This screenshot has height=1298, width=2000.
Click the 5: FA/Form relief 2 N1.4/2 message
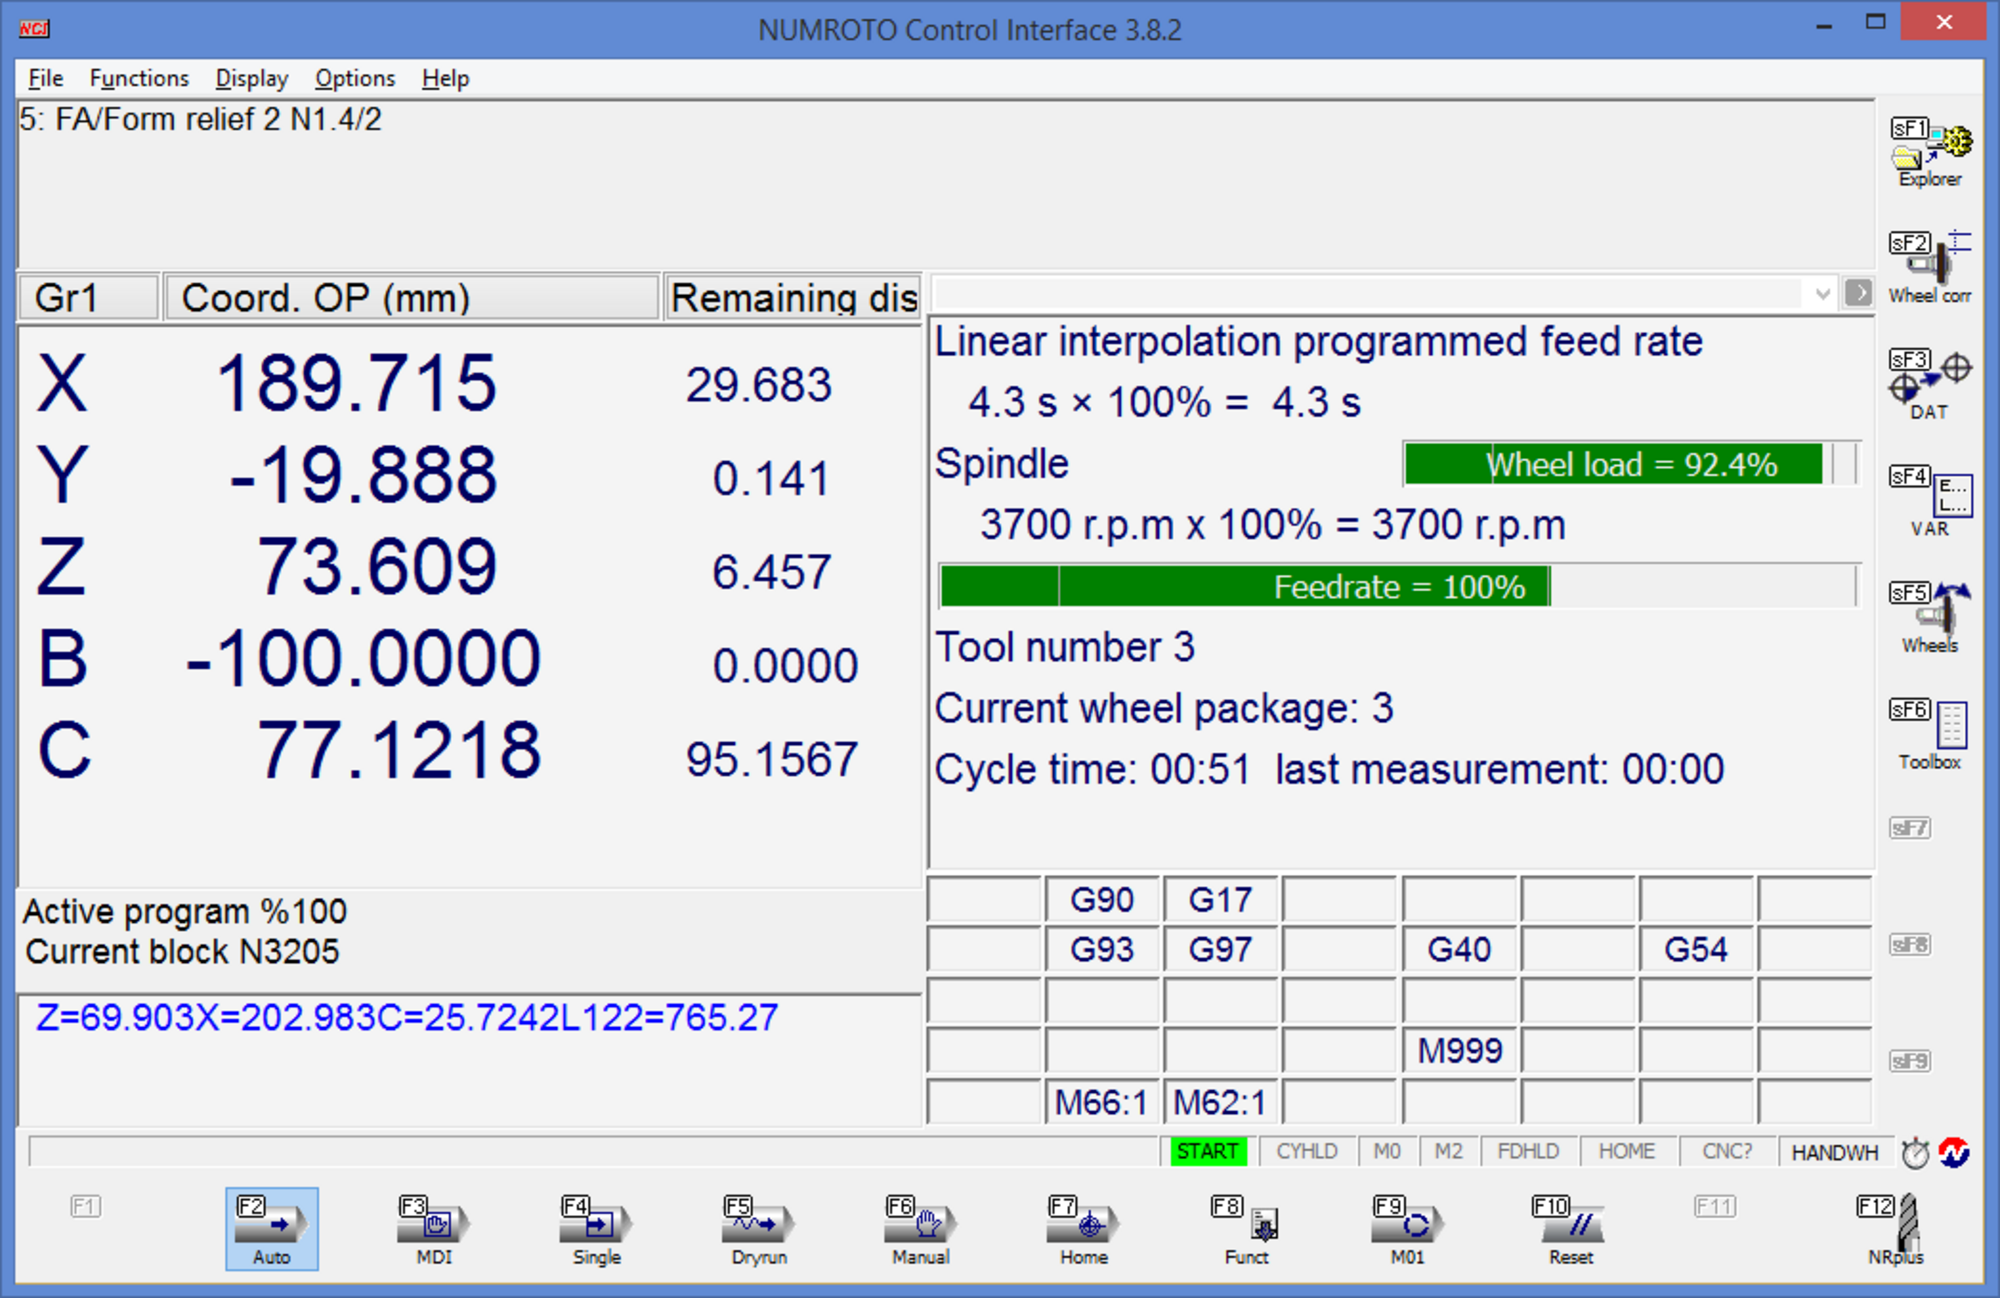point(200,119)
